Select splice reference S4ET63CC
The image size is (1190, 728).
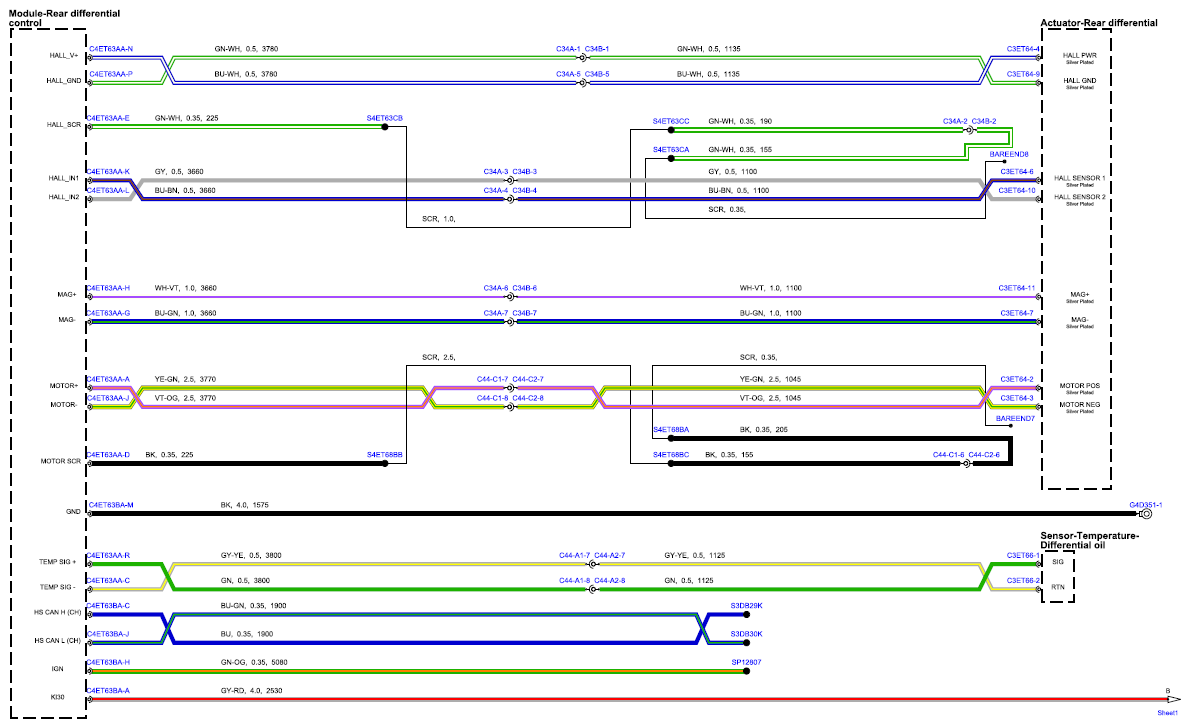click(x=671, y=121)
